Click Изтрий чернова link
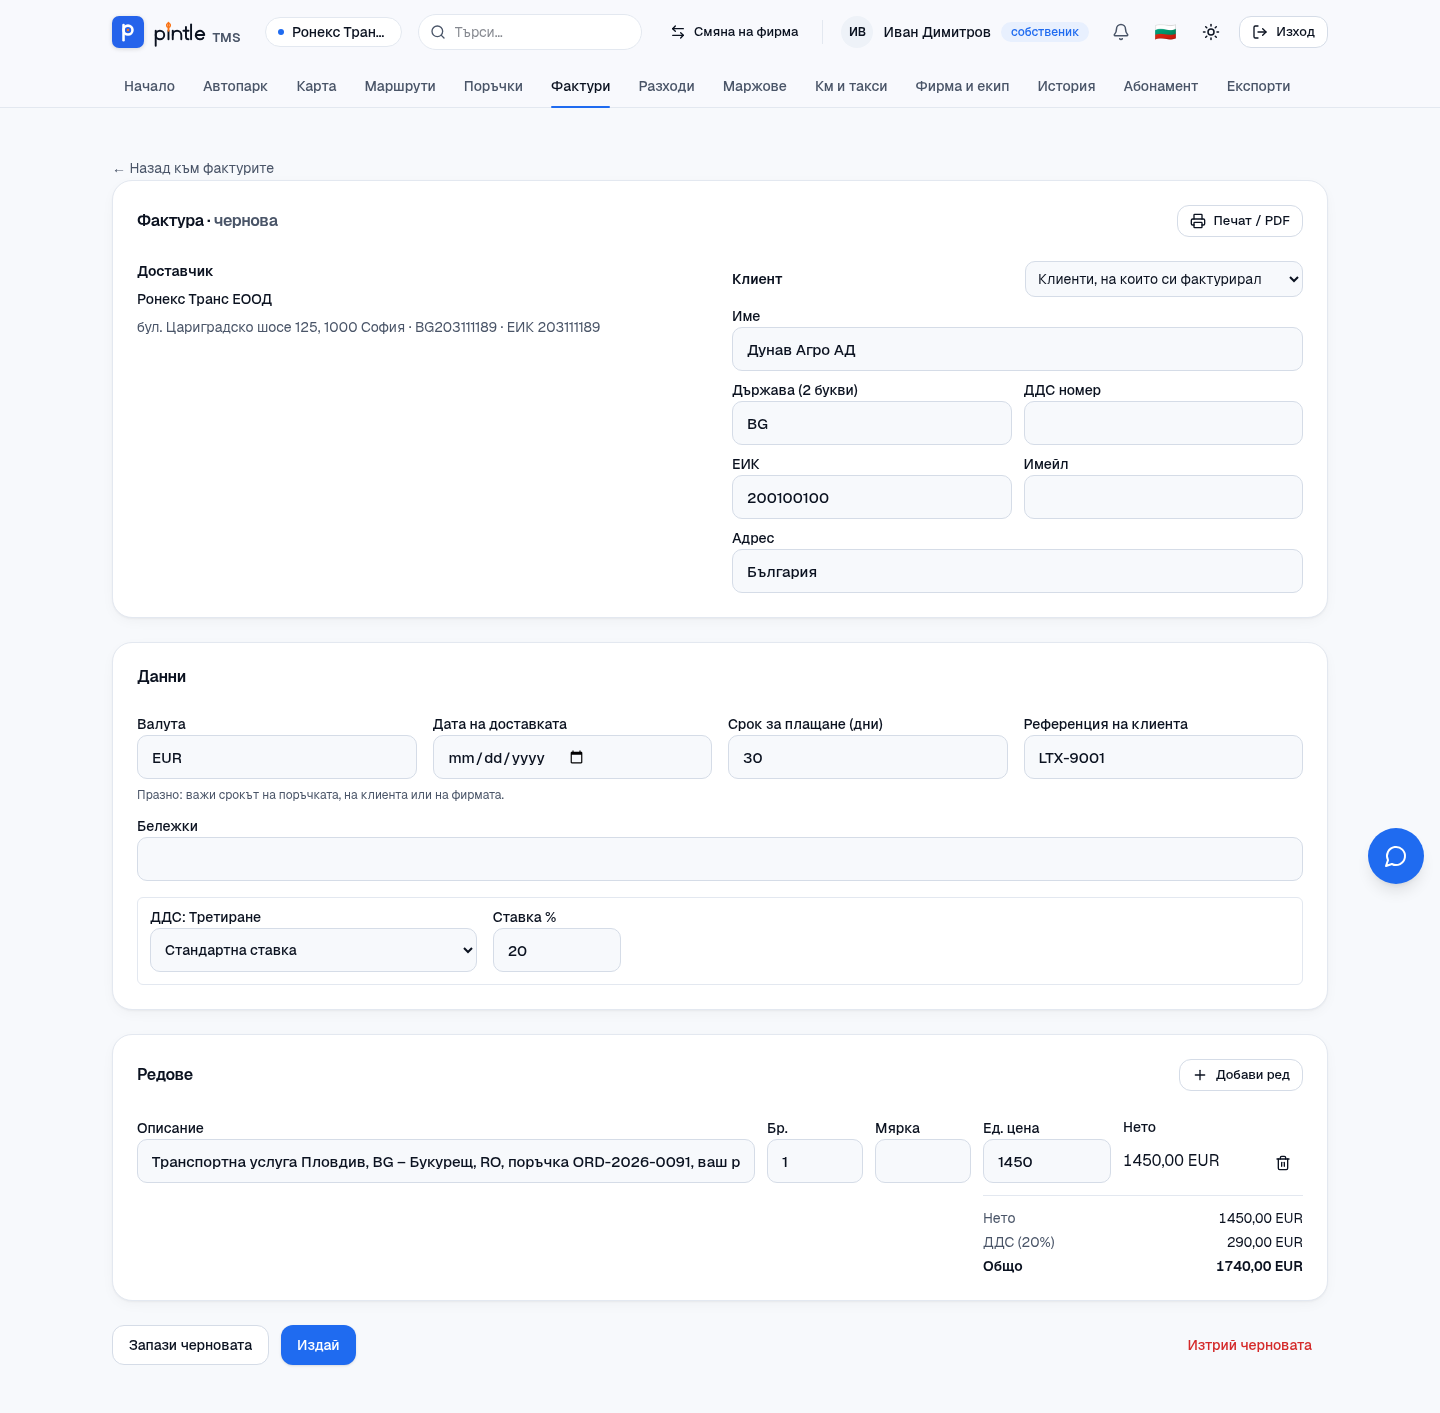The height and width of the screenshot is (1413, 1440). (1250, 1345)
